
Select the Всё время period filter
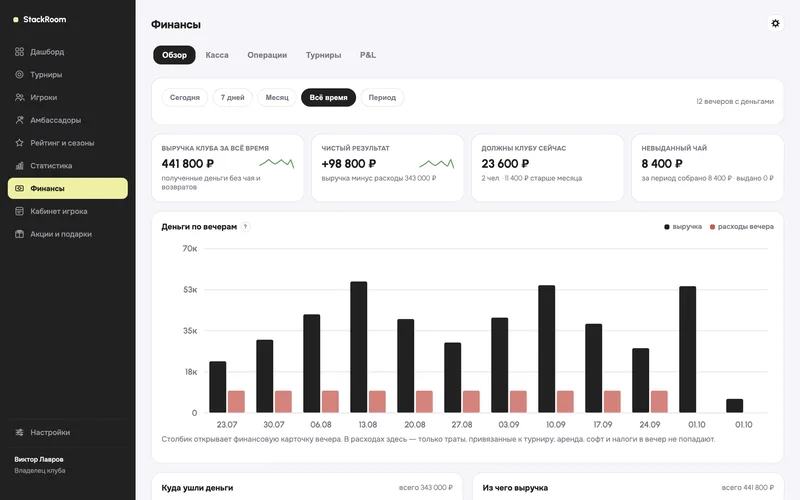pyautogui.click(x=329, y=97)
